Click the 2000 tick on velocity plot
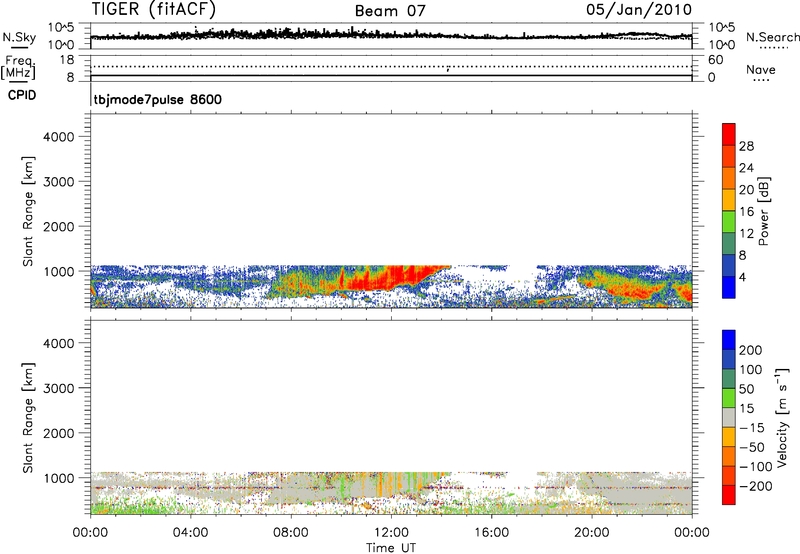 (59, 433)
